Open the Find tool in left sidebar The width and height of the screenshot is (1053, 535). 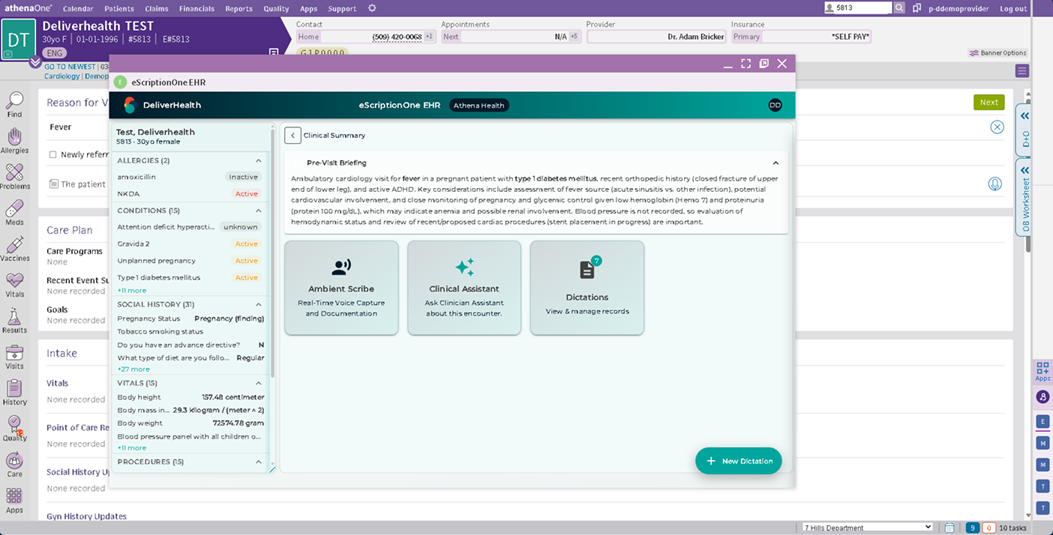coord(15,104)
